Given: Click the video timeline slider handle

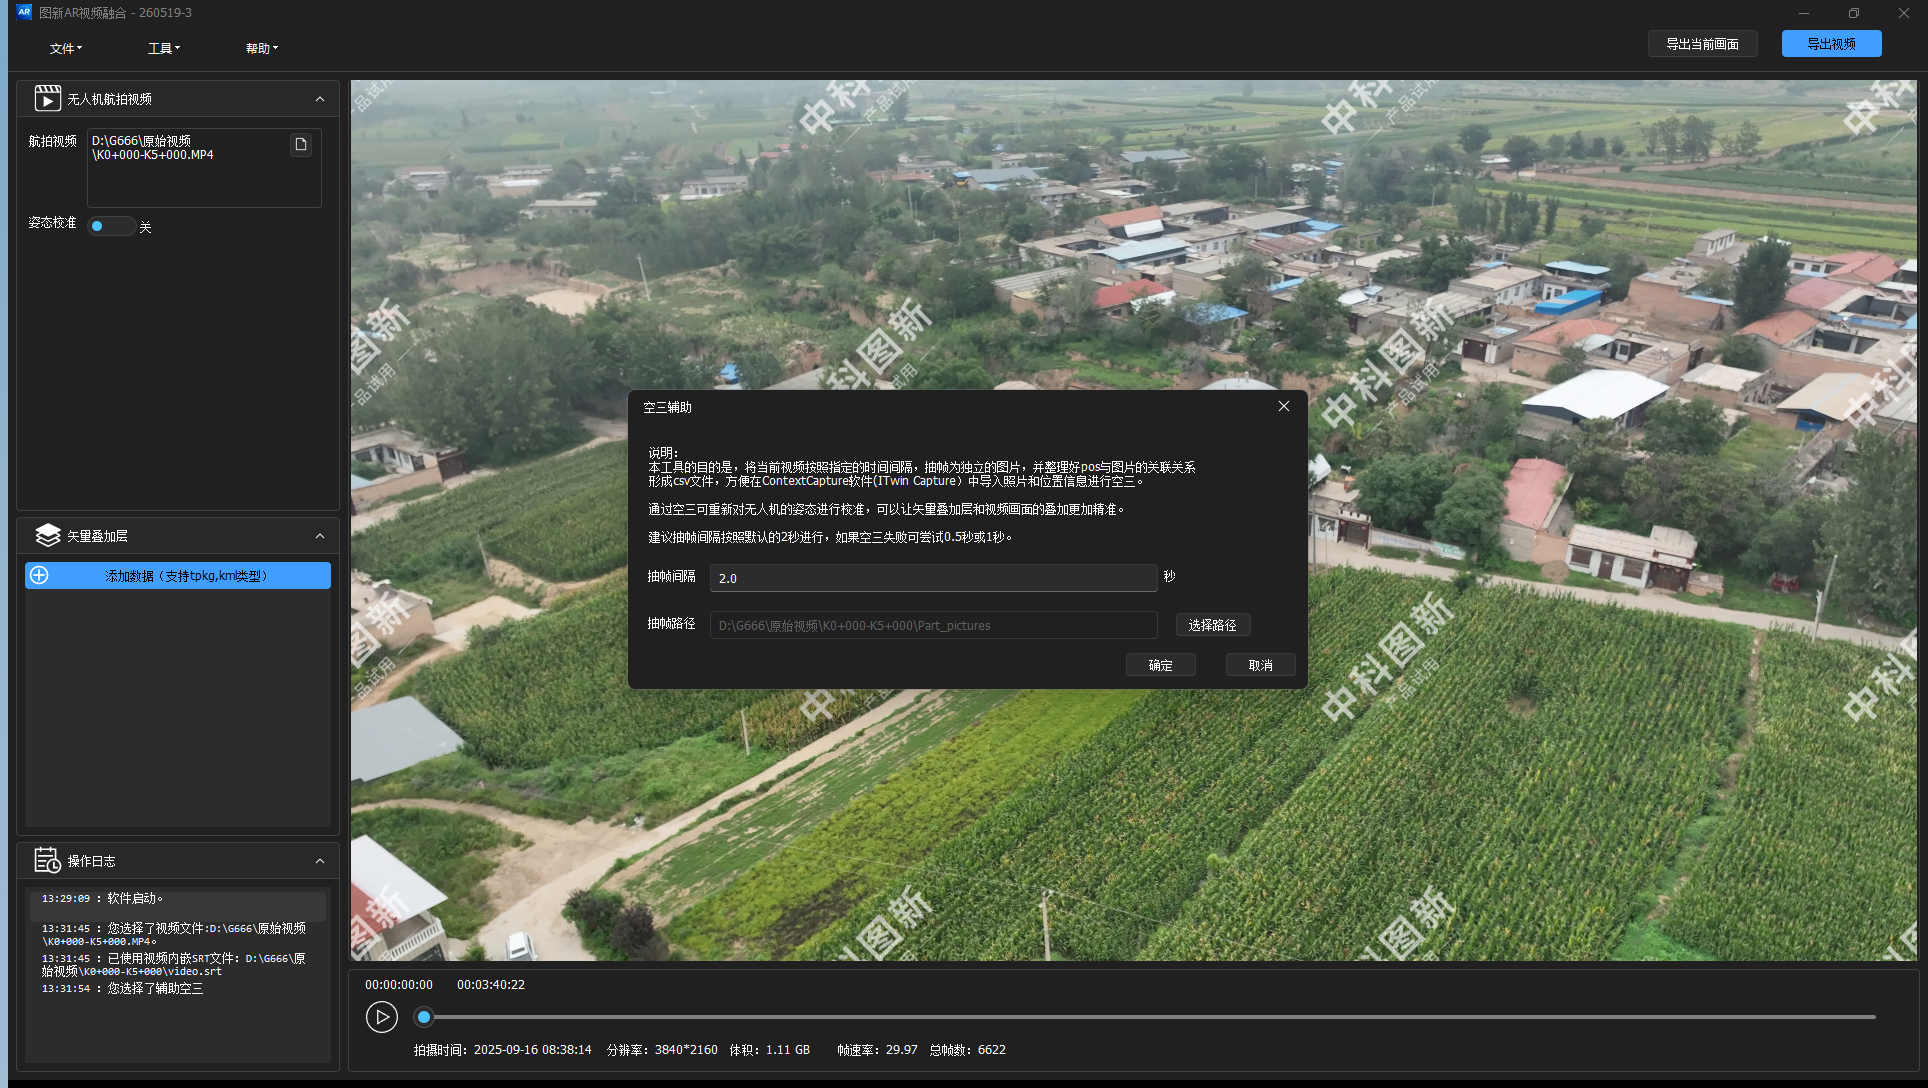Looking at the screenshot, I should pyautogui.click(x=424, y=1017).
